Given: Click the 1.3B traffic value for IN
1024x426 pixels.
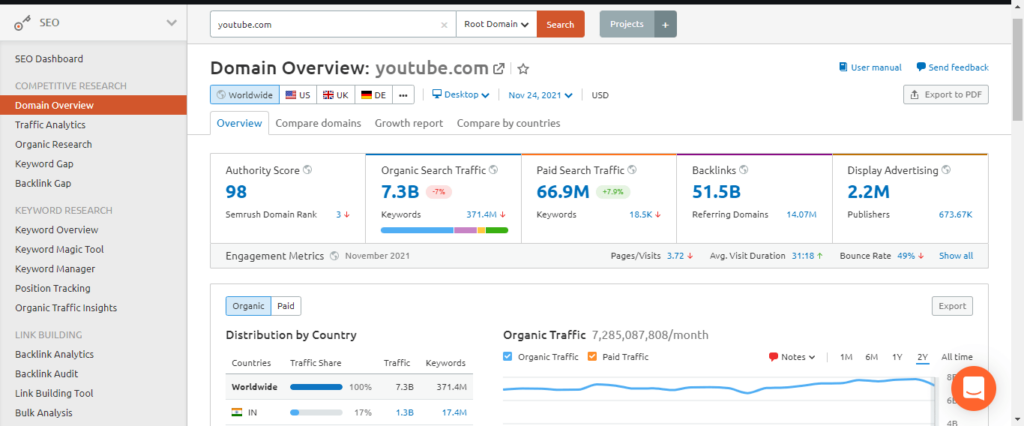Looking at the screenshot, I should coord(405,412).
